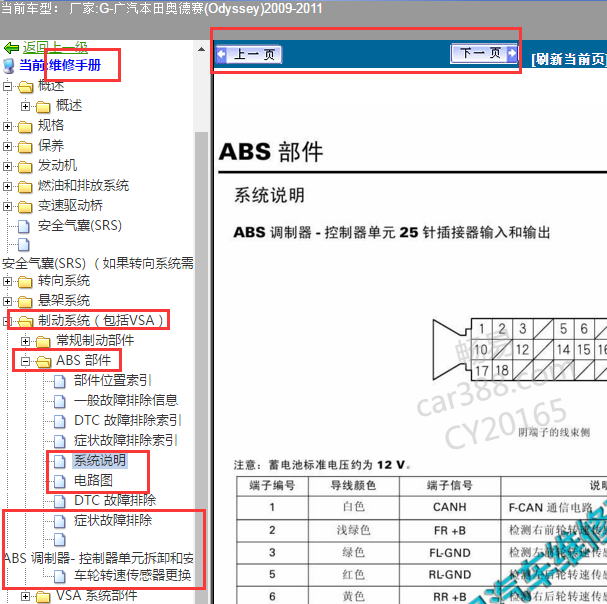Open 一般故障排除信息 page

click(126, 400)
